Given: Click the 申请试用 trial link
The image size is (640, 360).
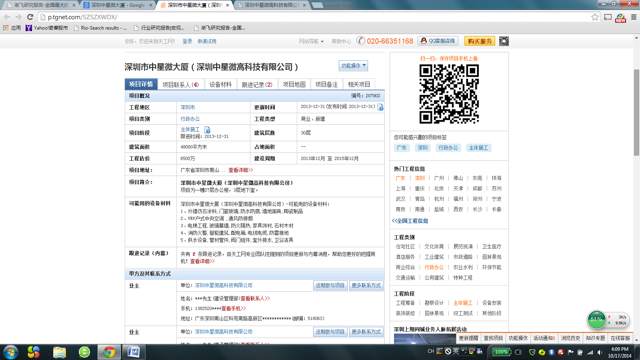Looking at the screenshot, I should point(207,41).
